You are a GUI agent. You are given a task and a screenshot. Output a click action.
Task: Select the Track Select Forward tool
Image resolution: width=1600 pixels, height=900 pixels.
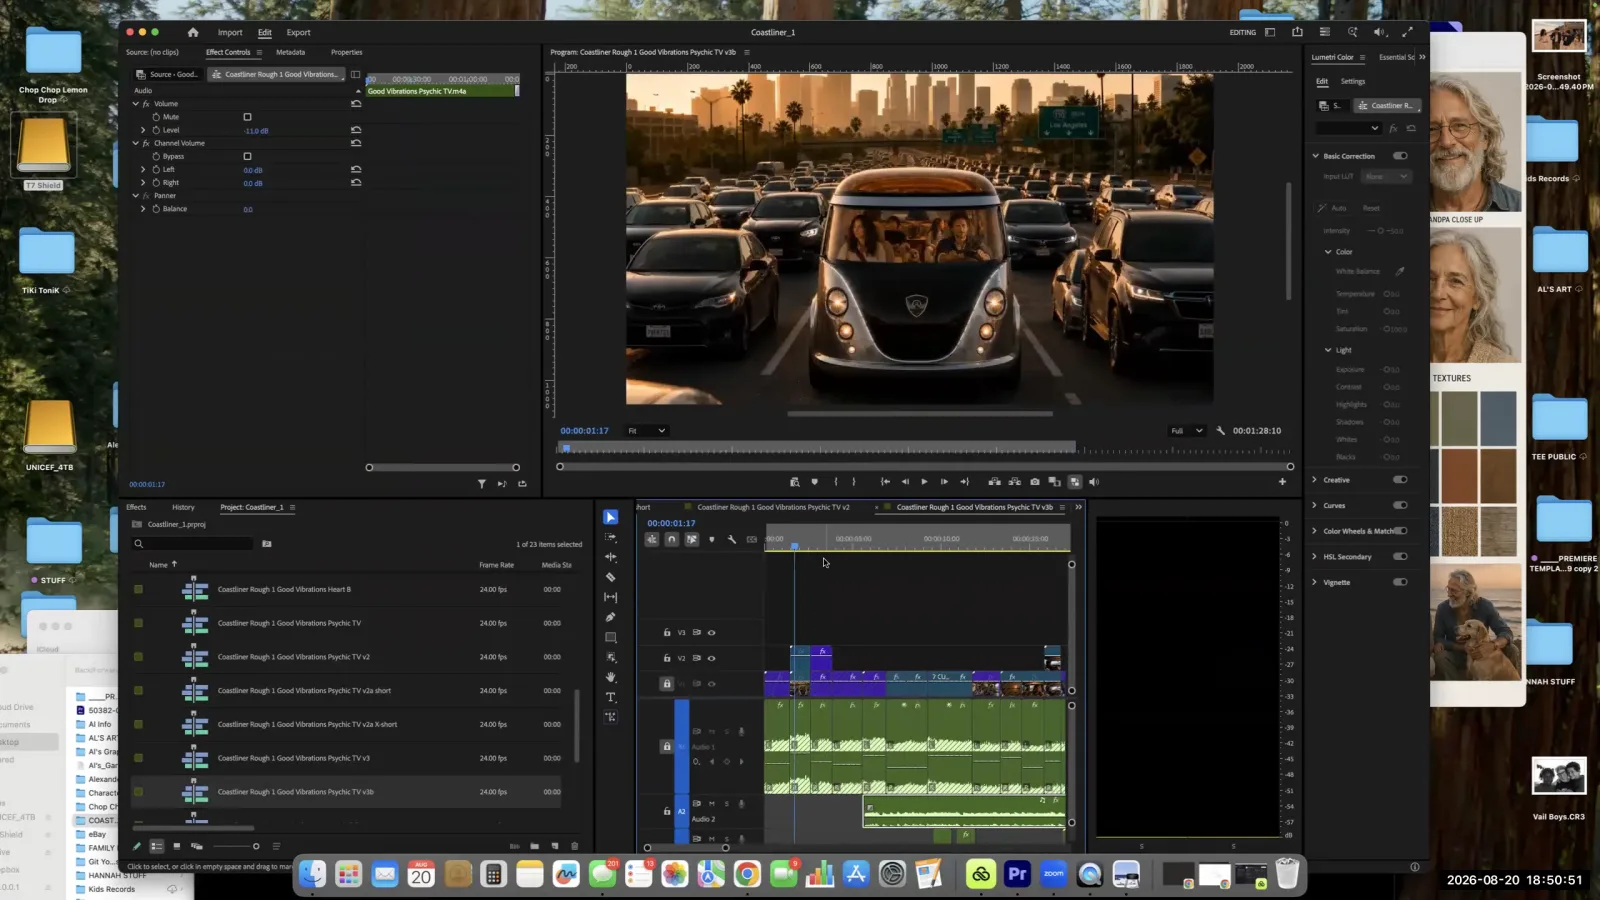point(611,537)
